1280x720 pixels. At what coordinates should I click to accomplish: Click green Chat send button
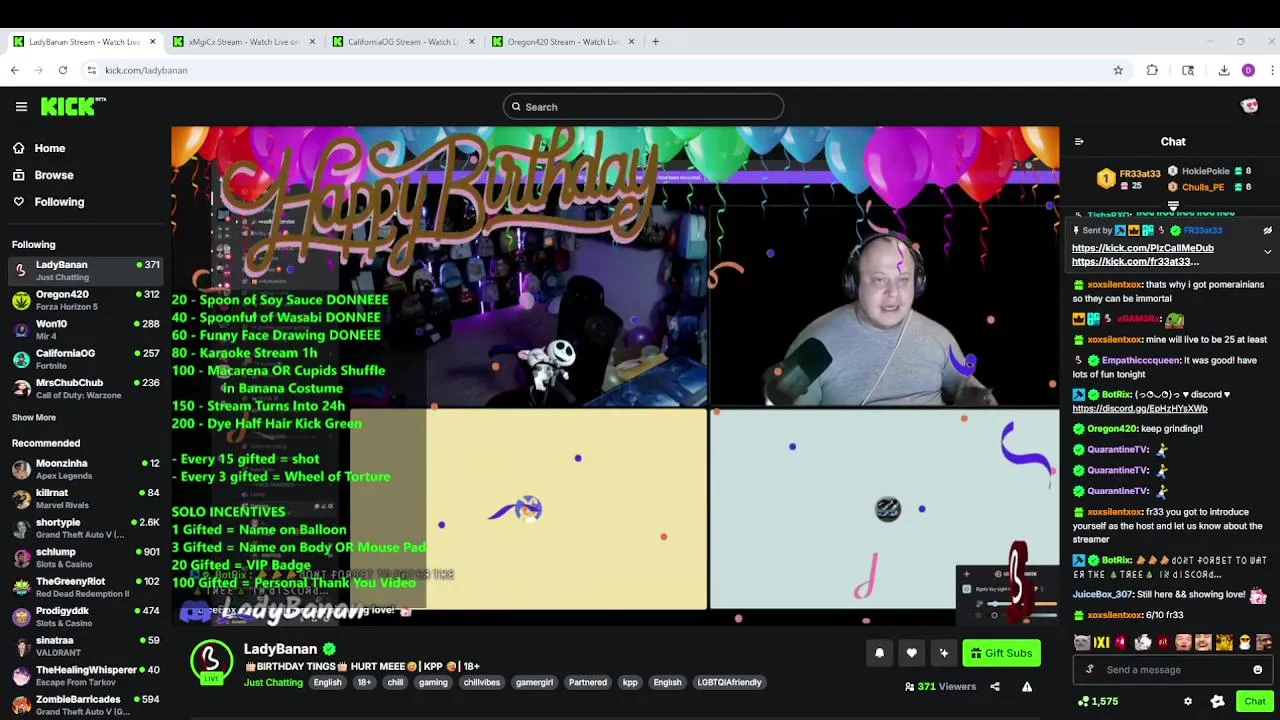pyautogui.click(x=1255, y=702)
